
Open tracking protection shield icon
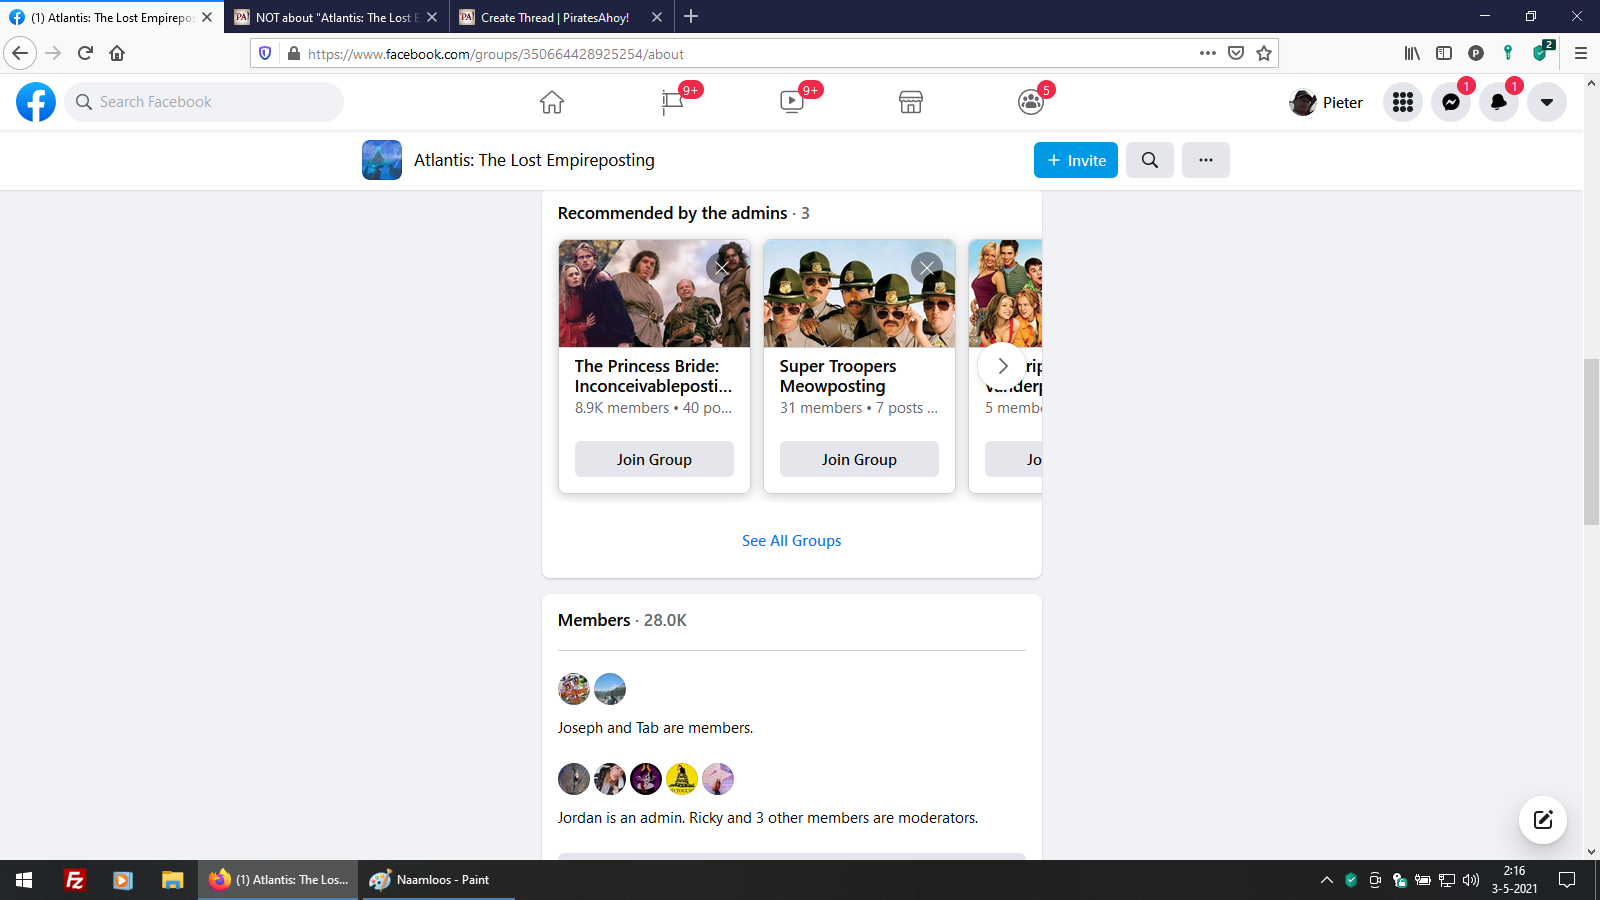[265, 53]
